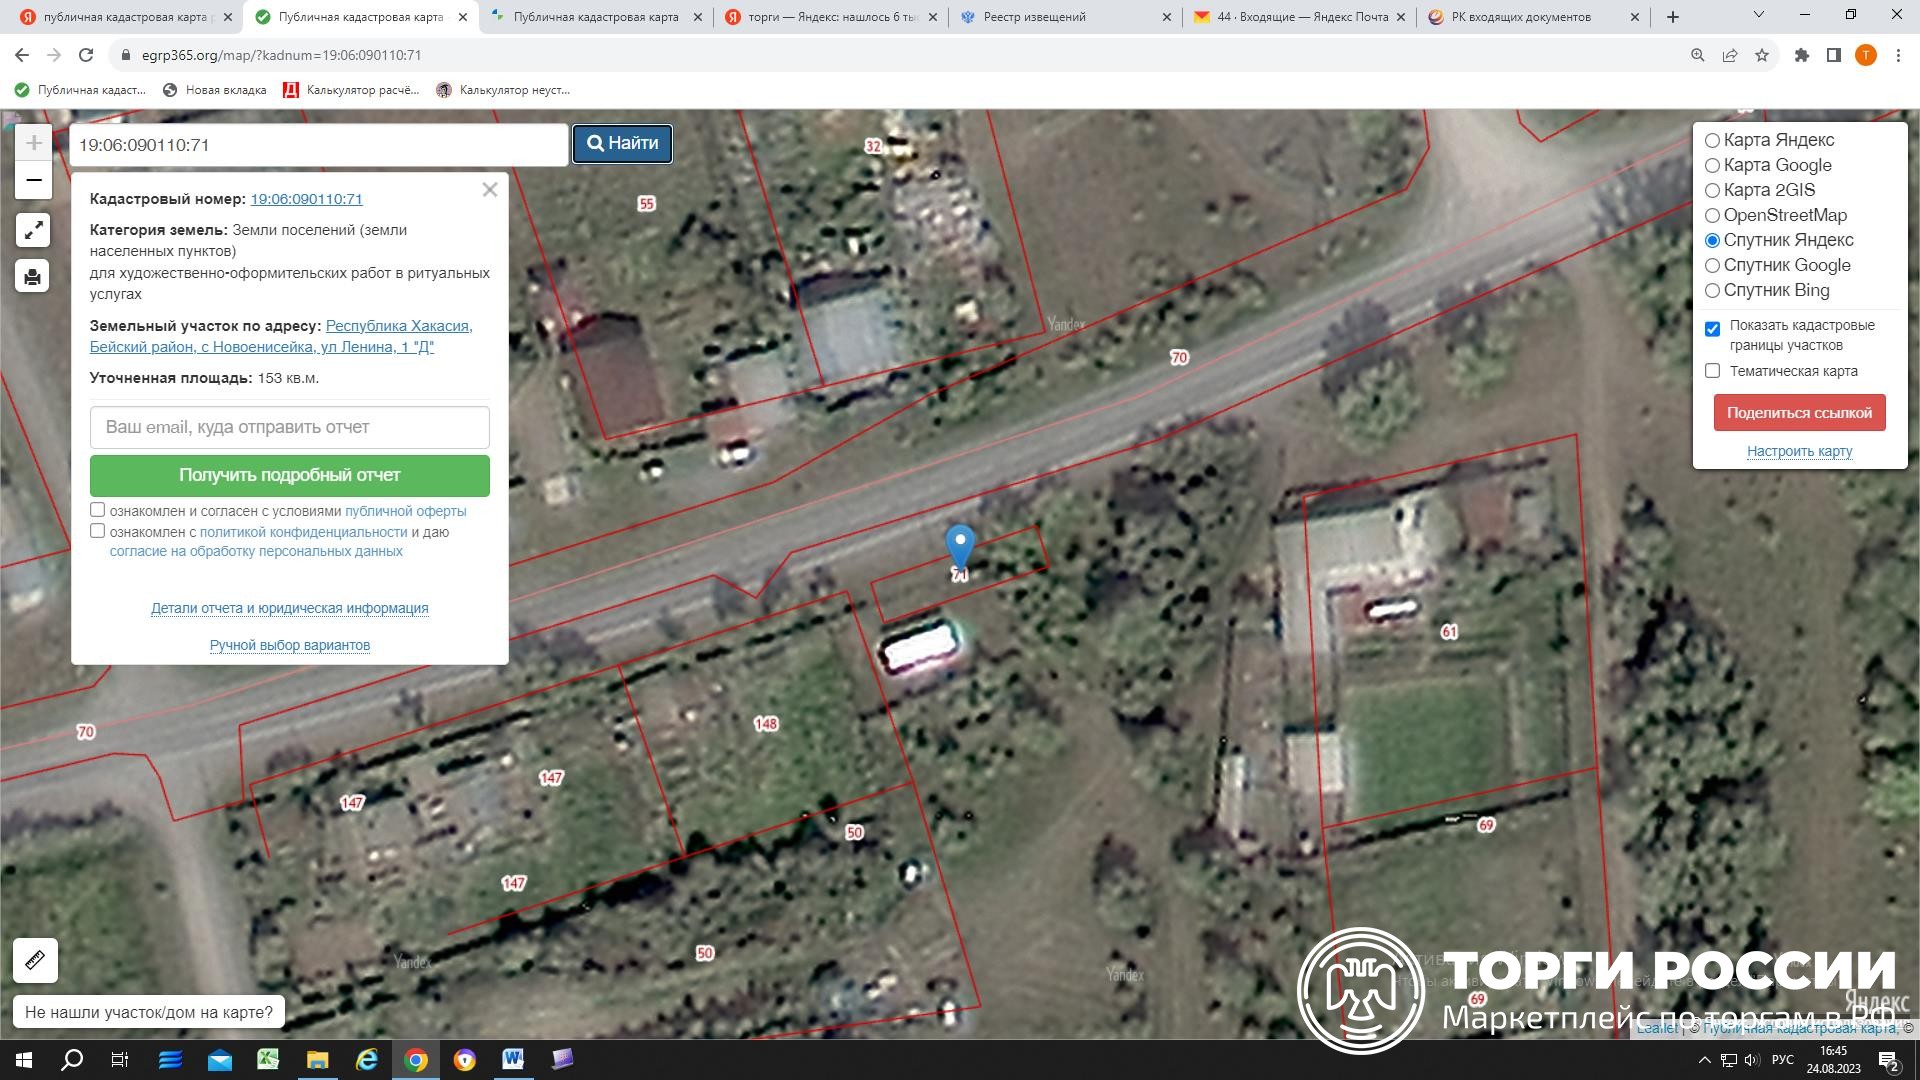The height and width of the screenshot is (1080, 1920).
Task: Open the Chrome tab search dropdown
Action: (x=1758, y=16)
